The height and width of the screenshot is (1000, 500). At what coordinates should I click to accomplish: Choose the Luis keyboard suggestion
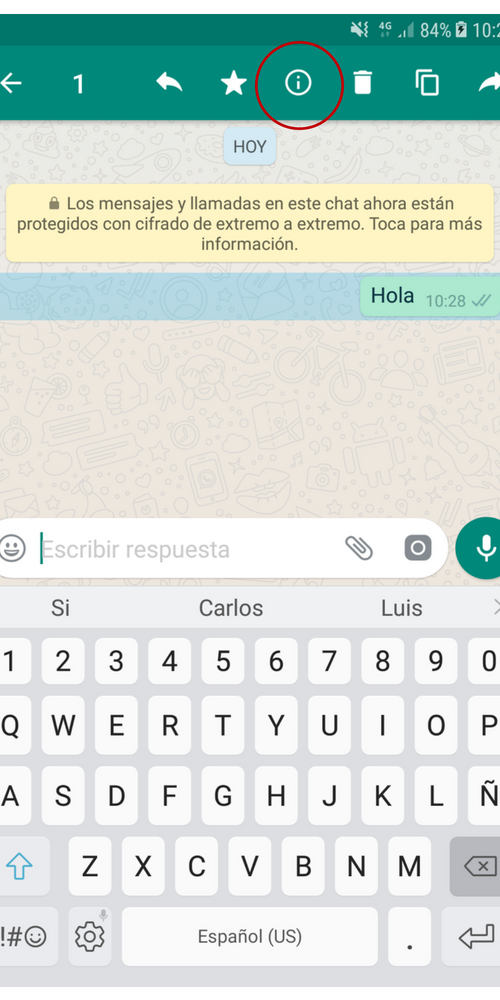pyautogui.click(x=402, y=608)
